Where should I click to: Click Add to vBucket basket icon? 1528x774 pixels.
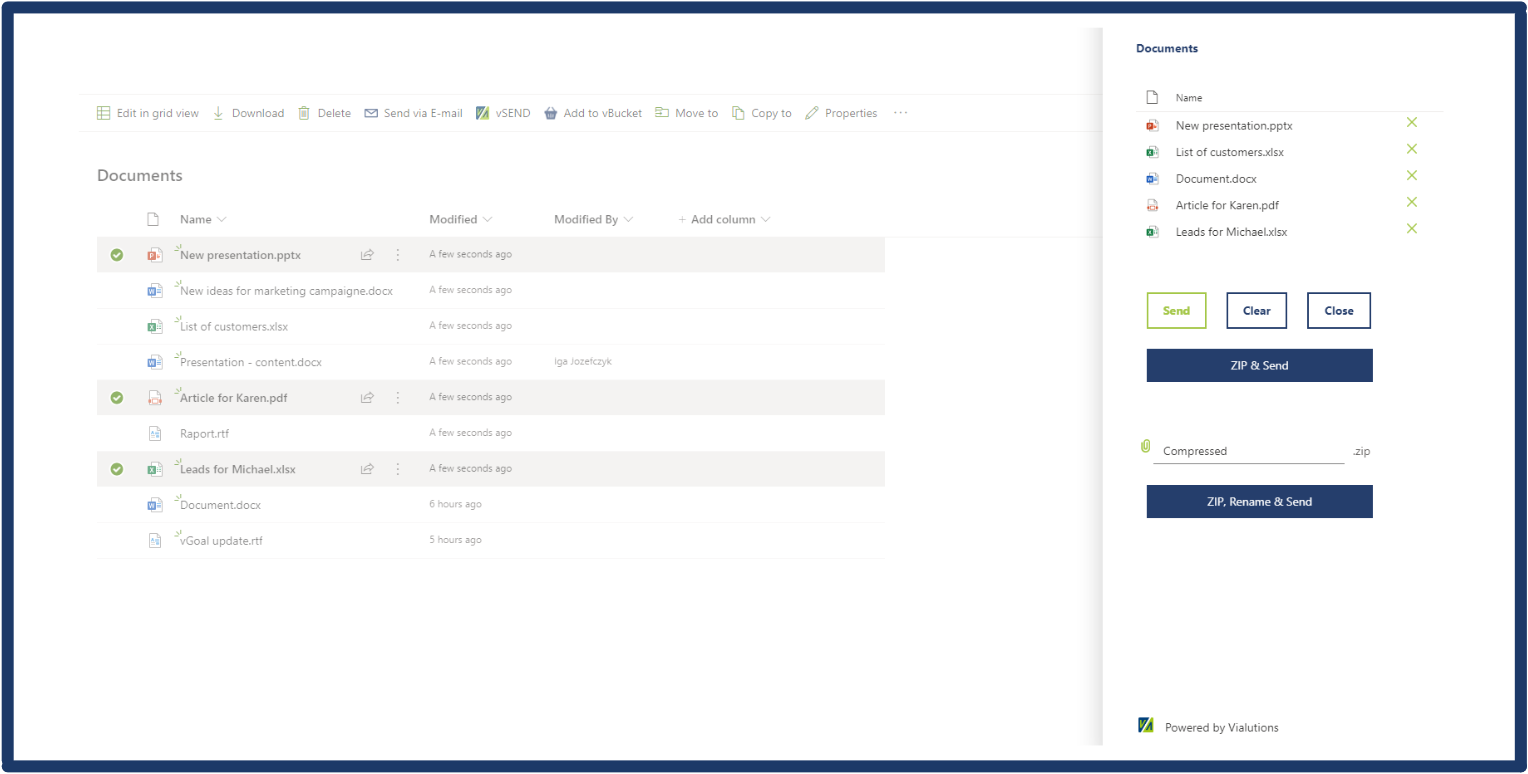pyautogui.click(x=550, y=113)
